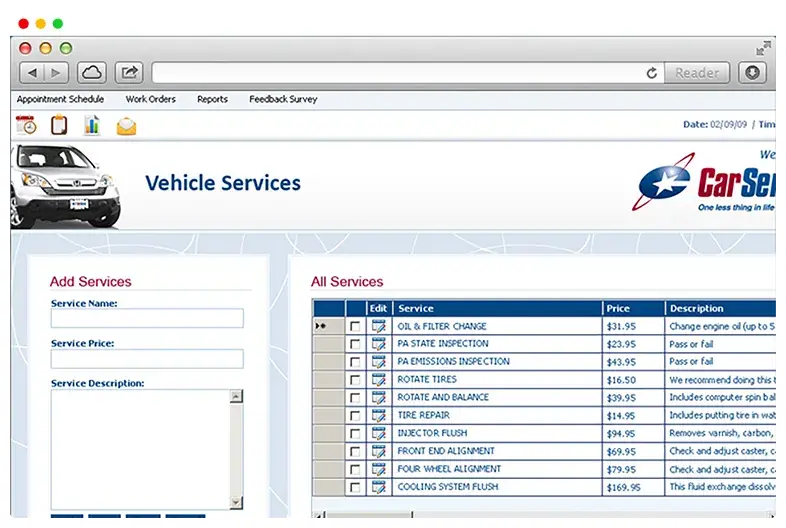
Task: Edit the FOUR WHEEL ALIGNMENT service
Action: 379,469
